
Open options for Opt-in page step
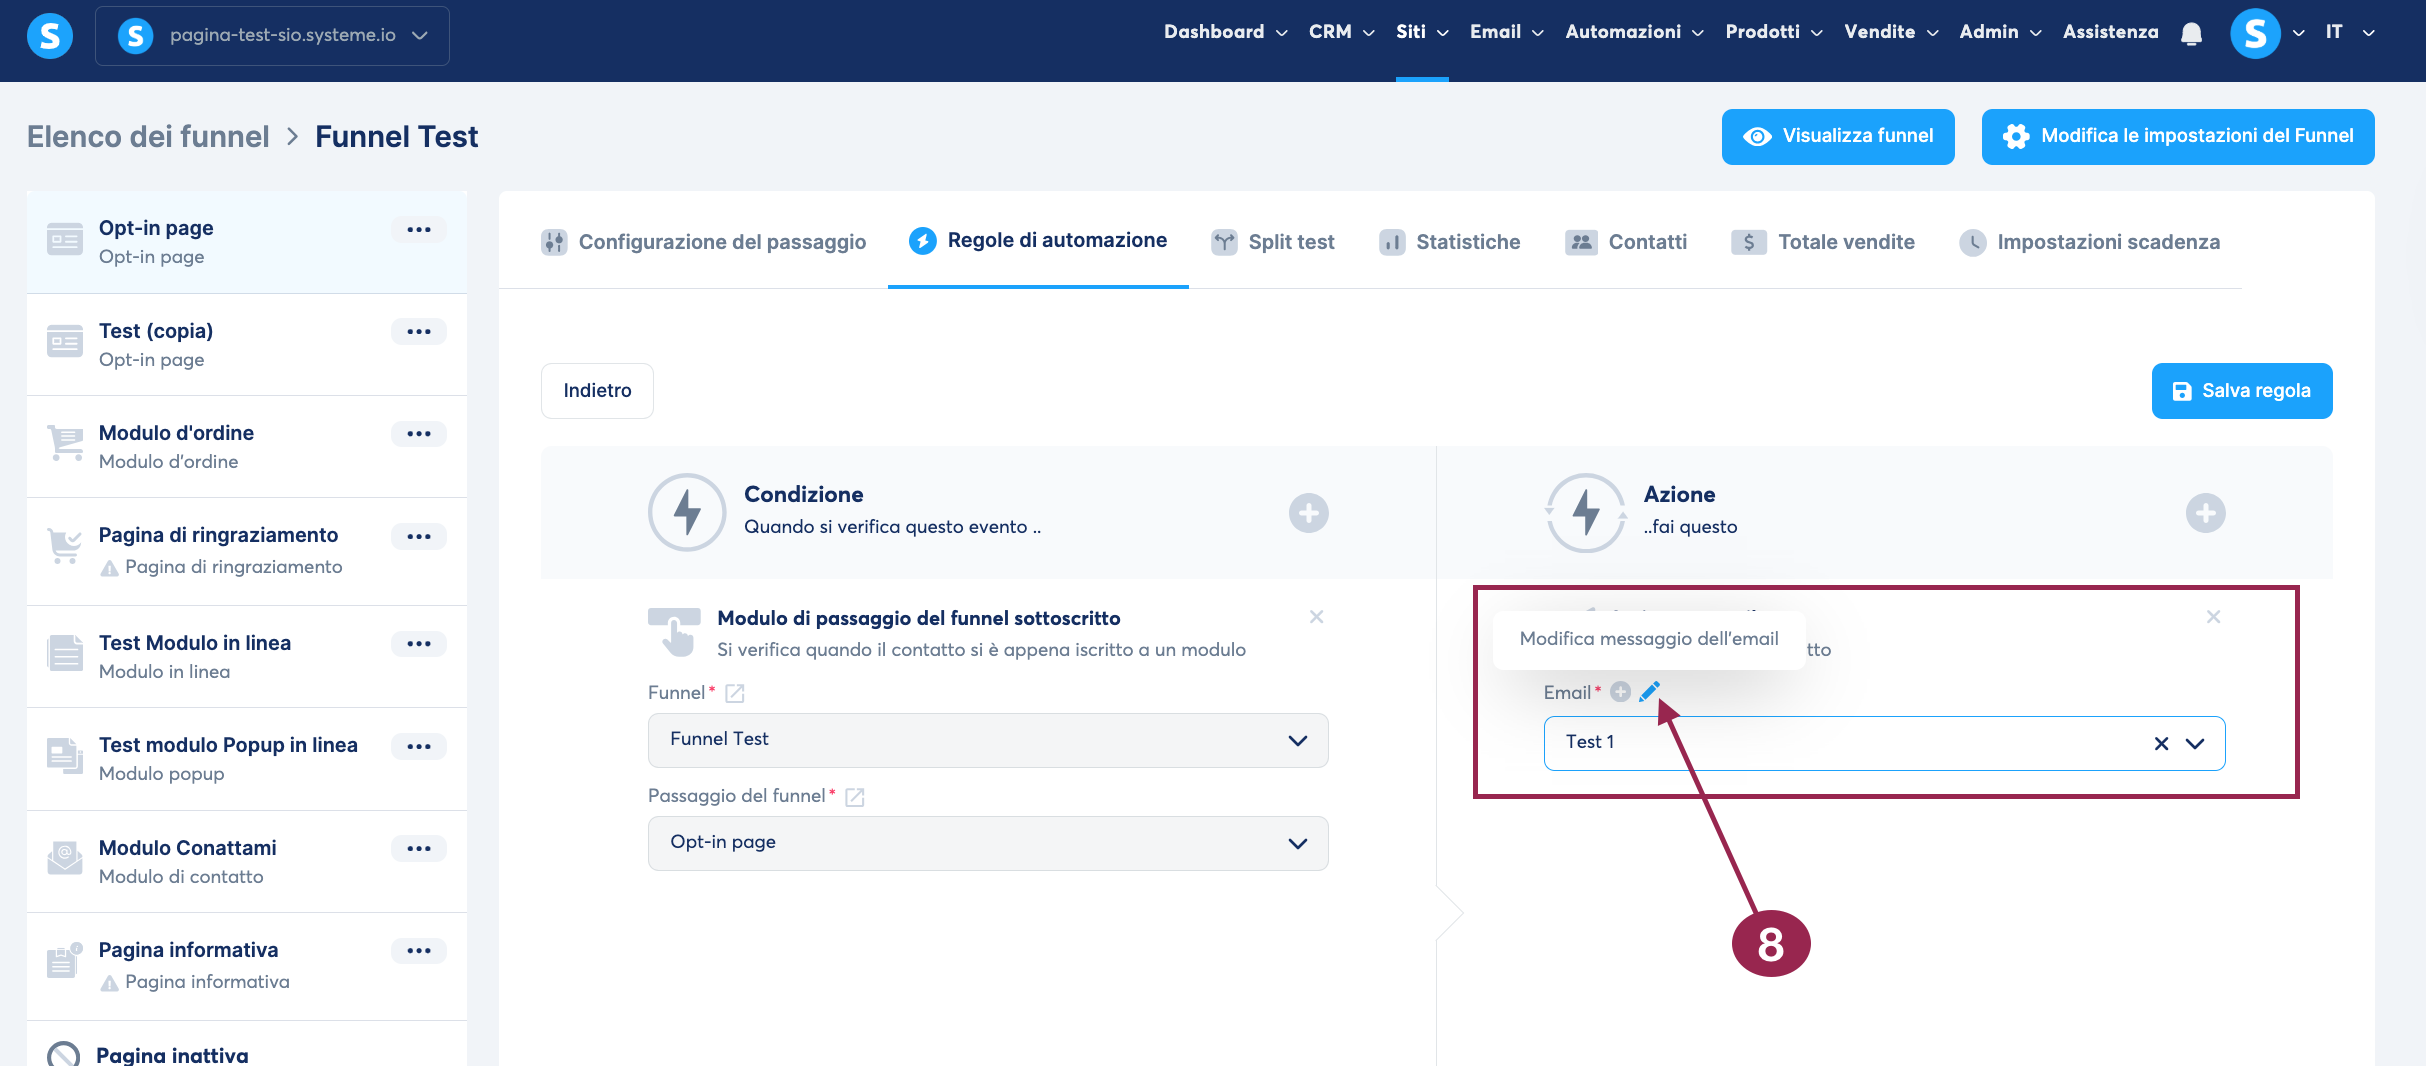click(x=419, y=230)
